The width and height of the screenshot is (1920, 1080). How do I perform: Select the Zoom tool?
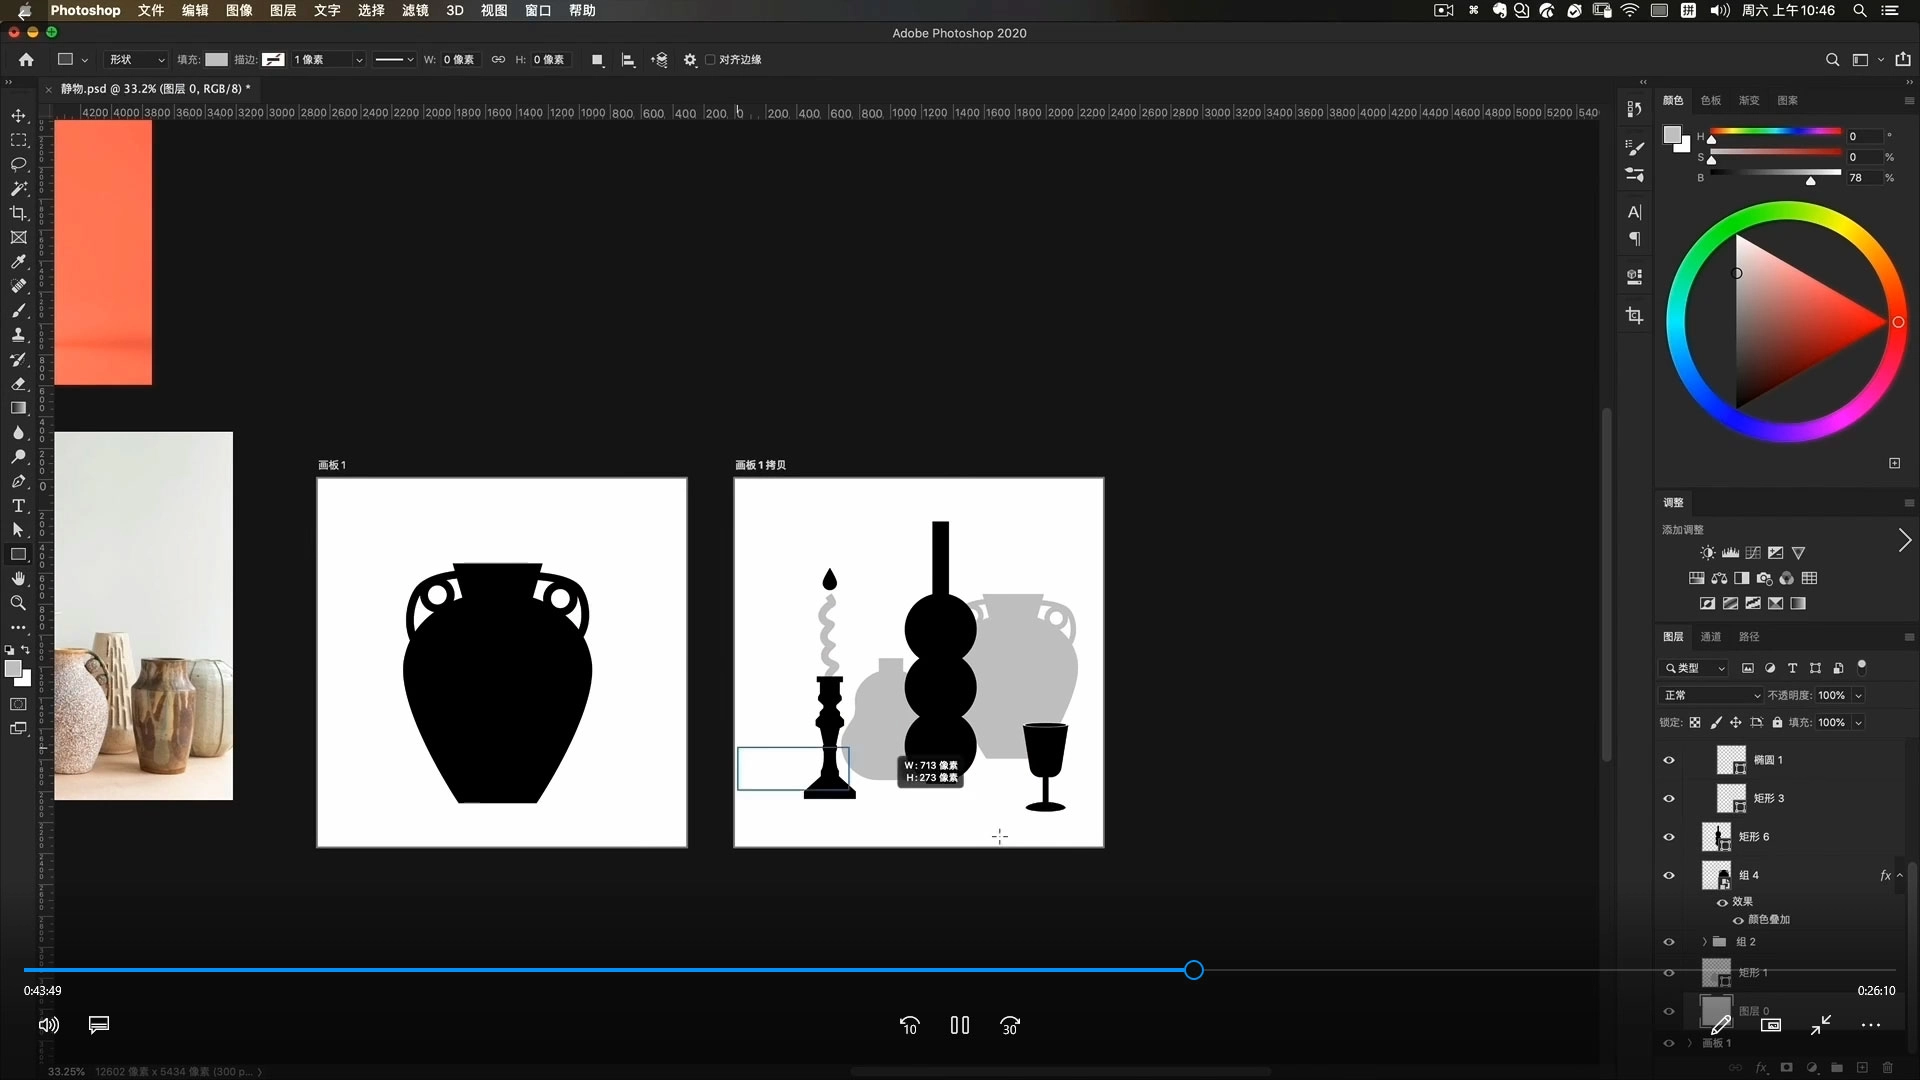pos(18,603)
